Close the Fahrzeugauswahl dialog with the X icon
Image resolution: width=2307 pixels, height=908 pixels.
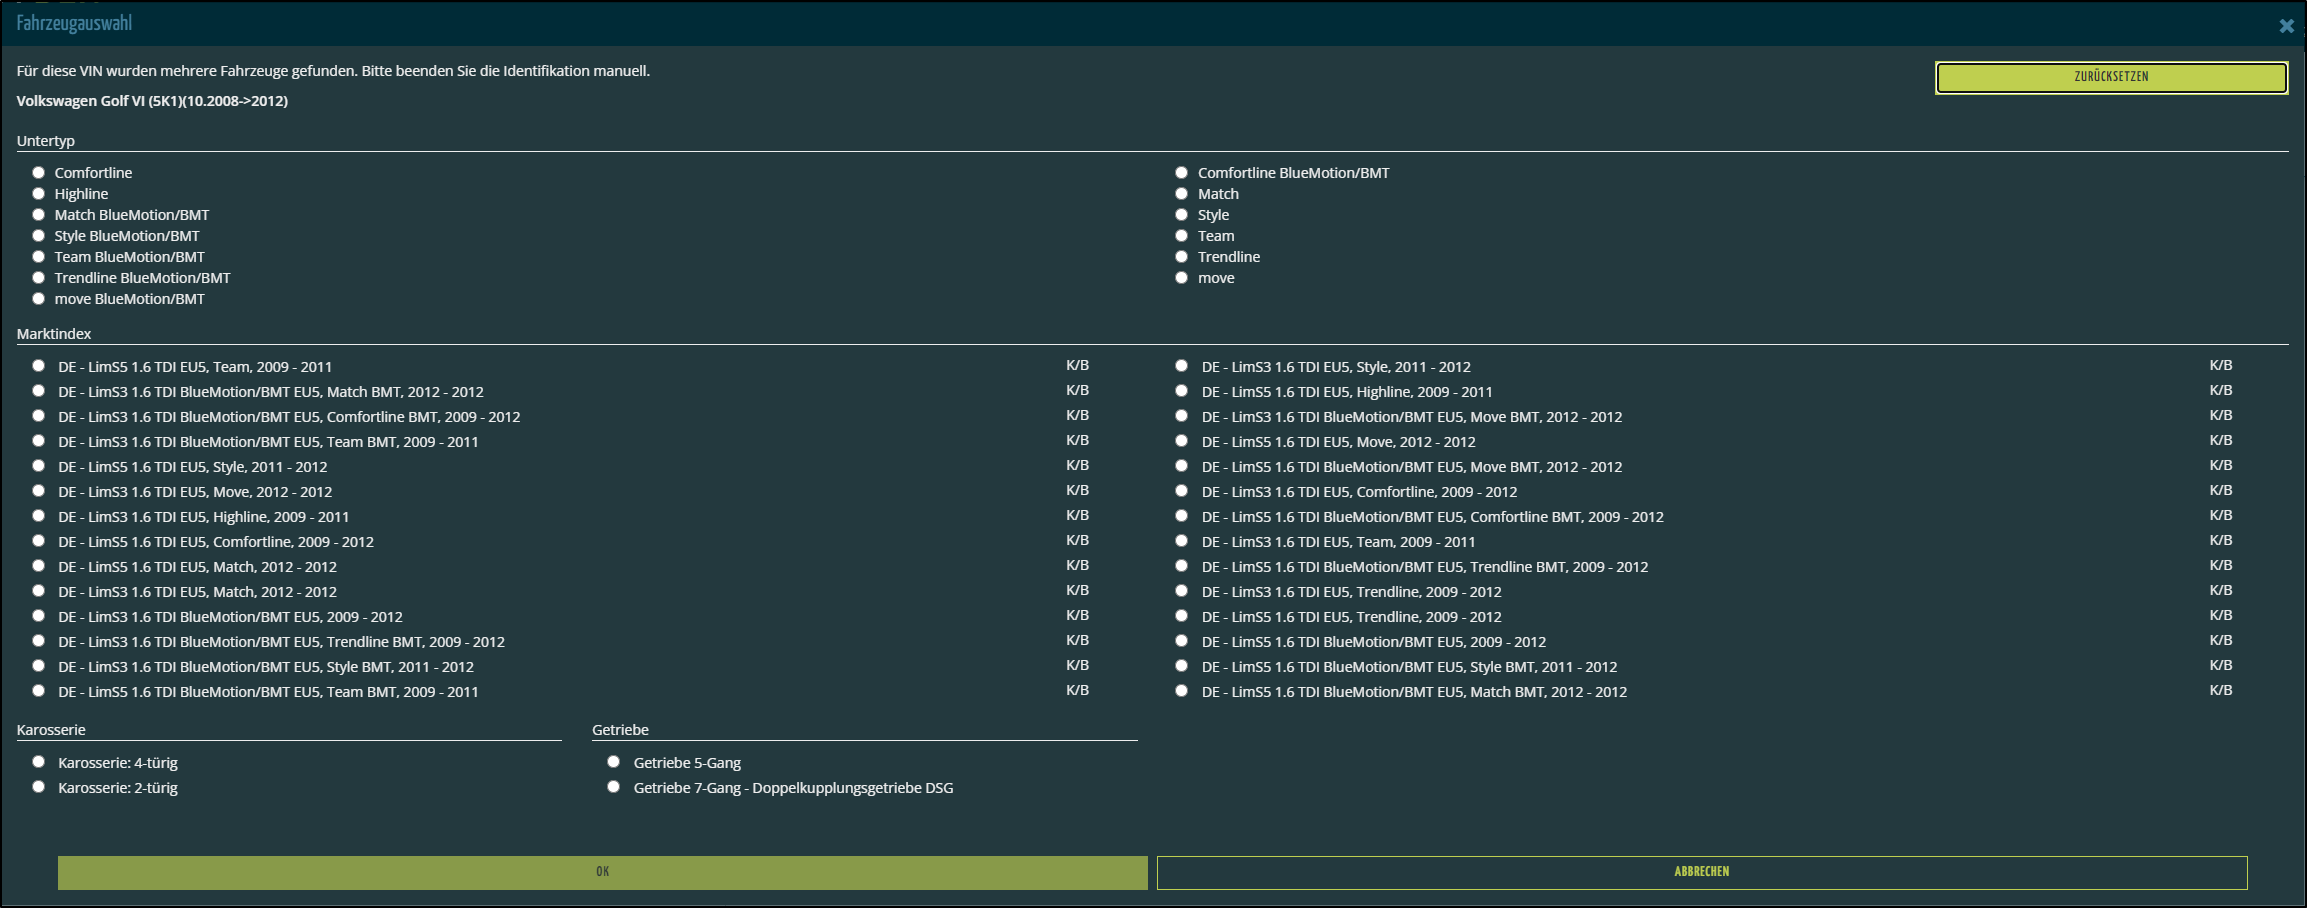[2286, 26]
